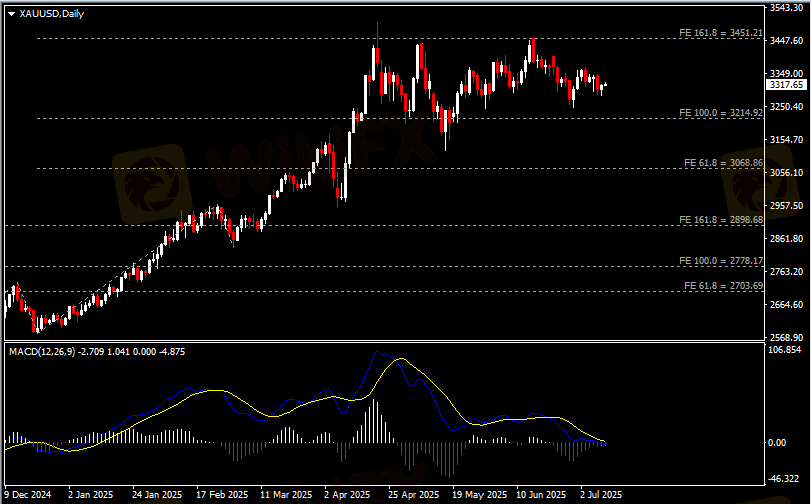The image size is (811, 504).
Task: Click the 3154.70 price scale value
Action: (786, 140)
